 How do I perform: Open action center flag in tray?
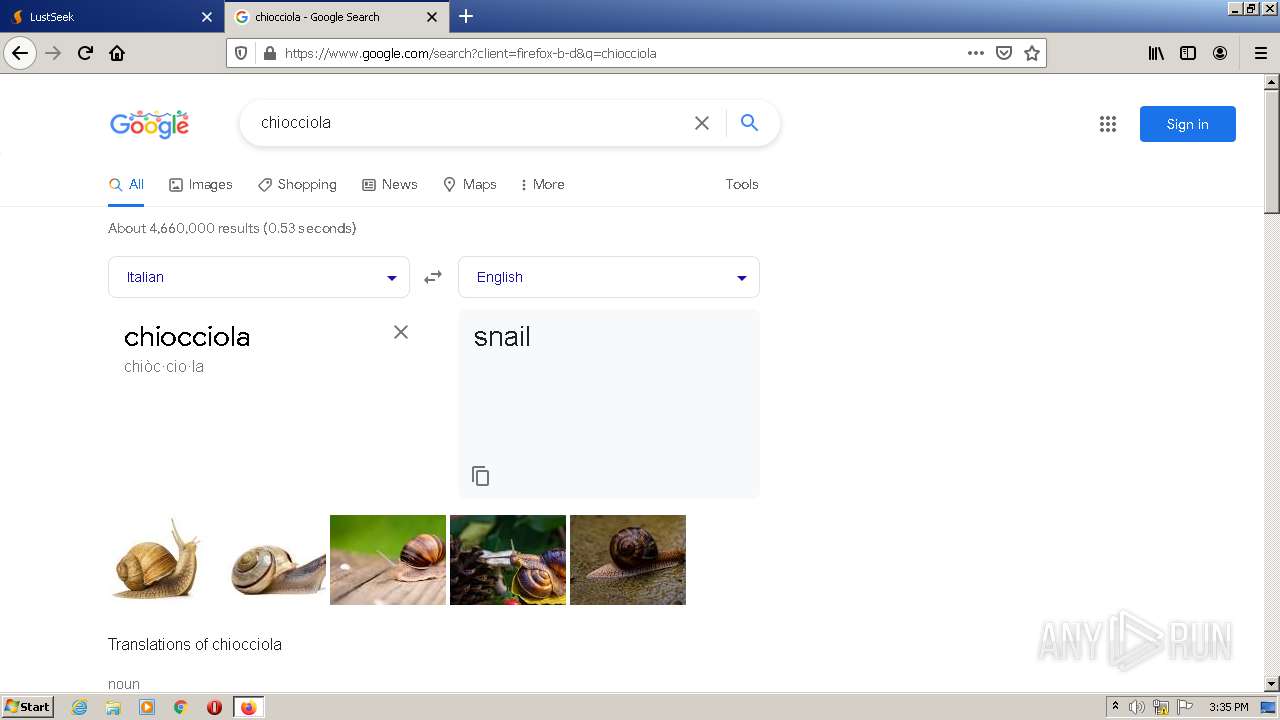click(1185, 707)
